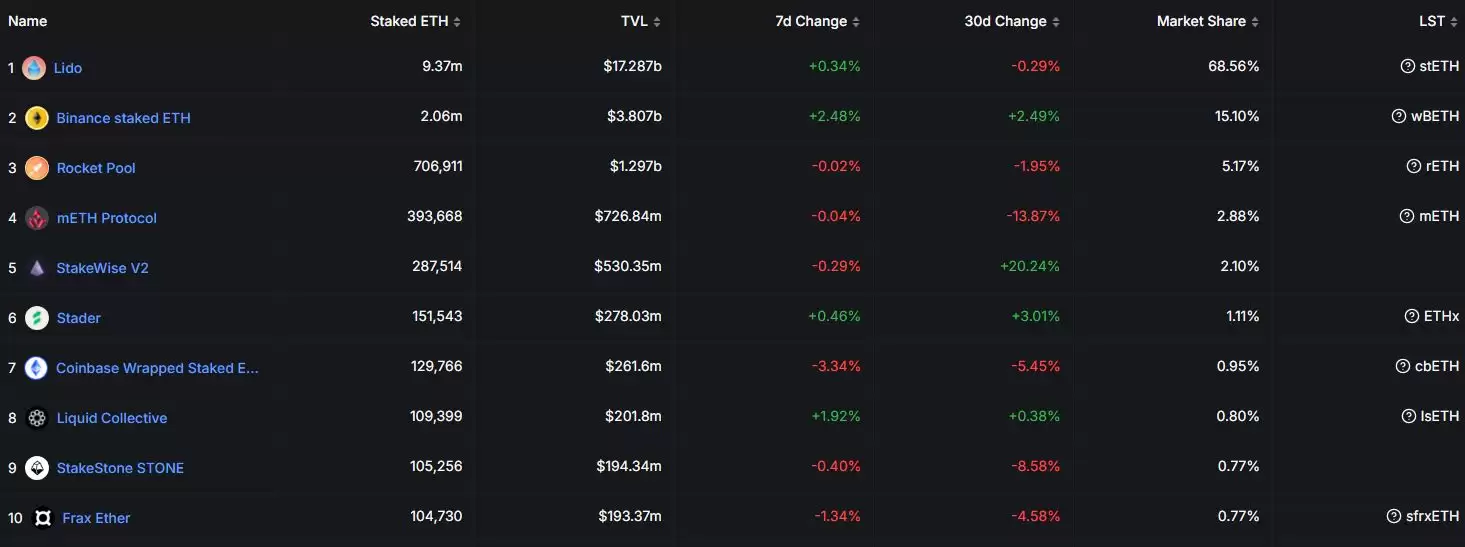Open the Frax Ether link
This screenshot has height=547, width=1465.
[x=96, y=518]
